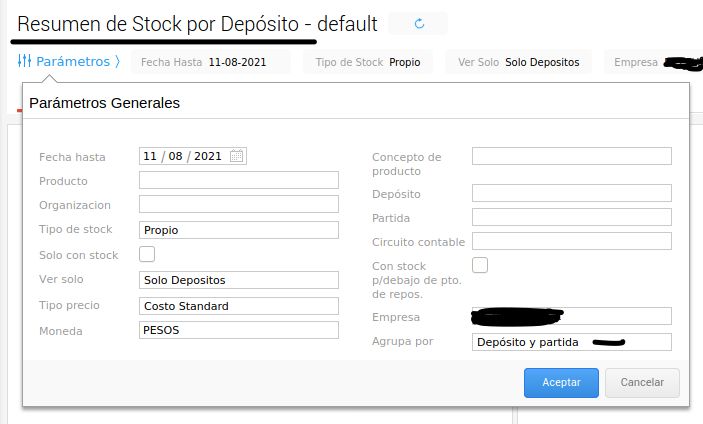
Task: Toggle the Solo con stock checkbox
Action: click(x=147, y=254)
